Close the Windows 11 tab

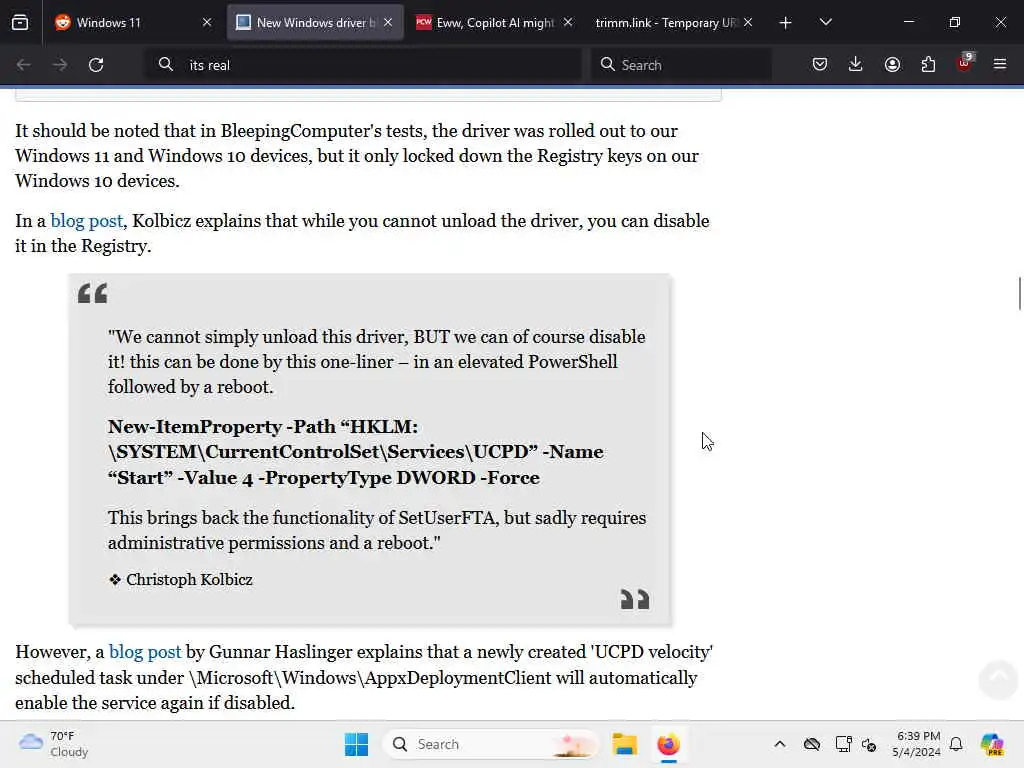(x=207, y=23)
